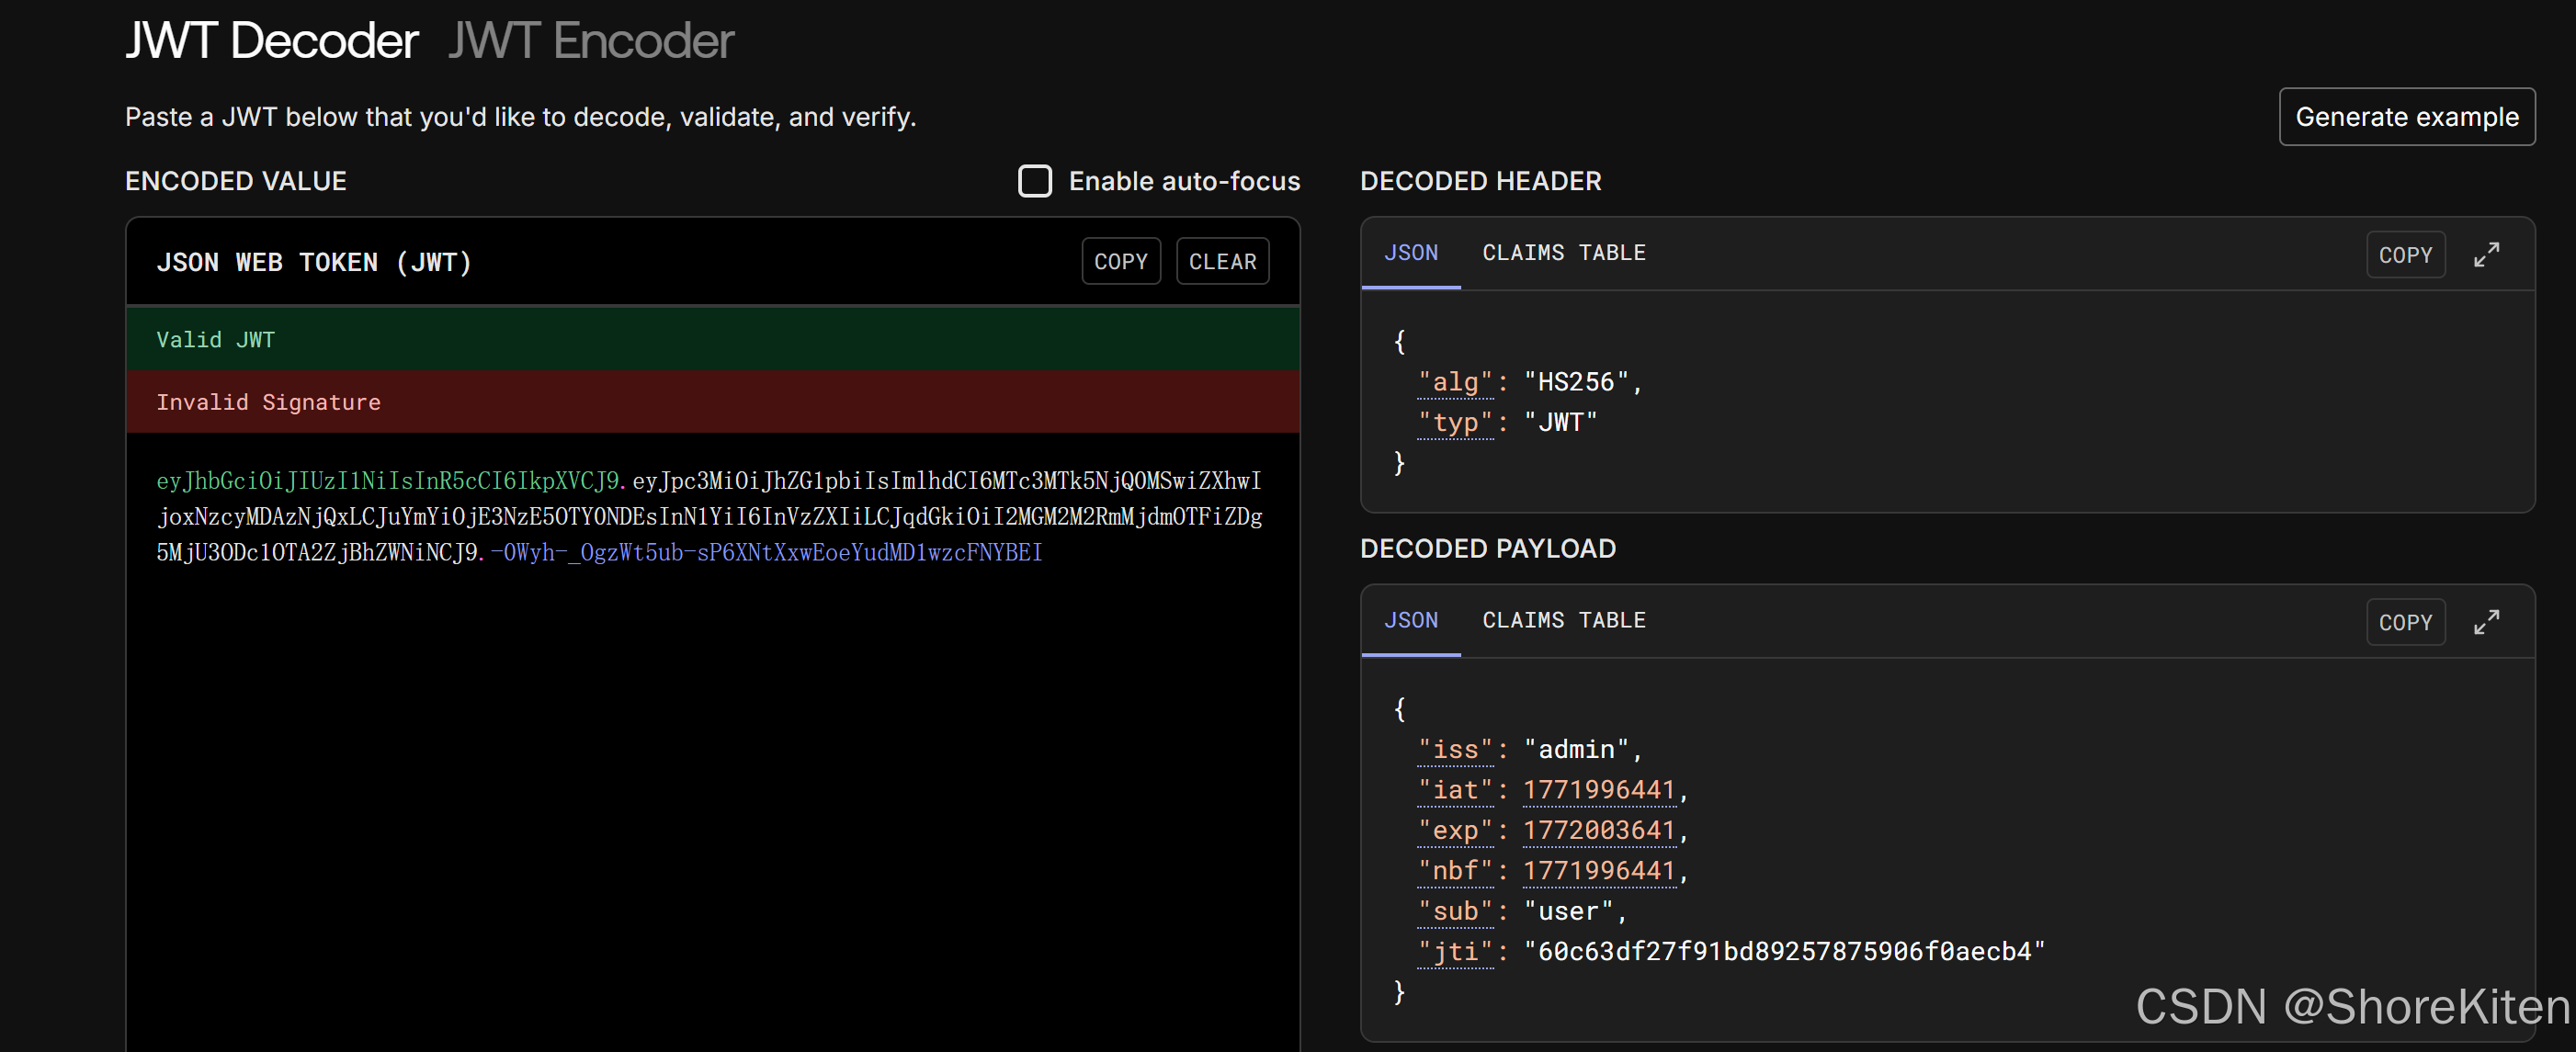Select JSON tab in decoded header
This screenshot has height=1052, width=2576.
(x=1410, y=253)
